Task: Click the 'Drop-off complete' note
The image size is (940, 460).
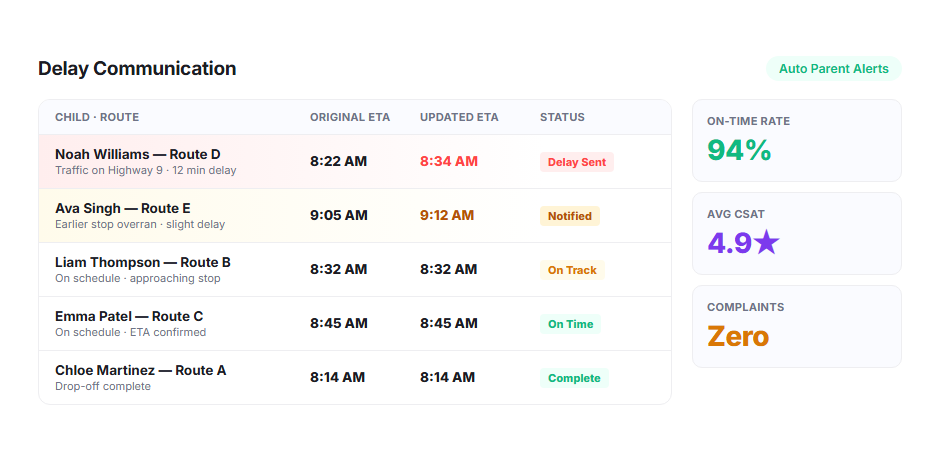Action: point(103,386)
